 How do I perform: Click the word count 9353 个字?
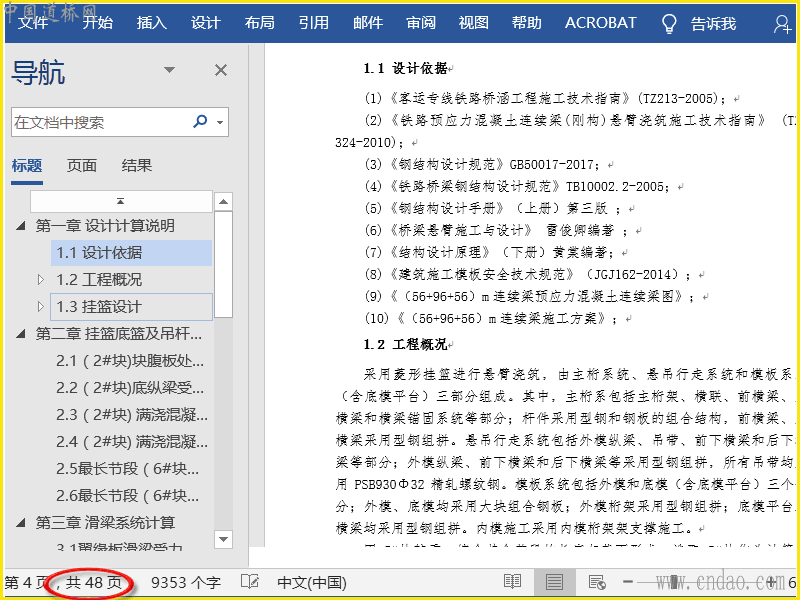click(186, 582)
